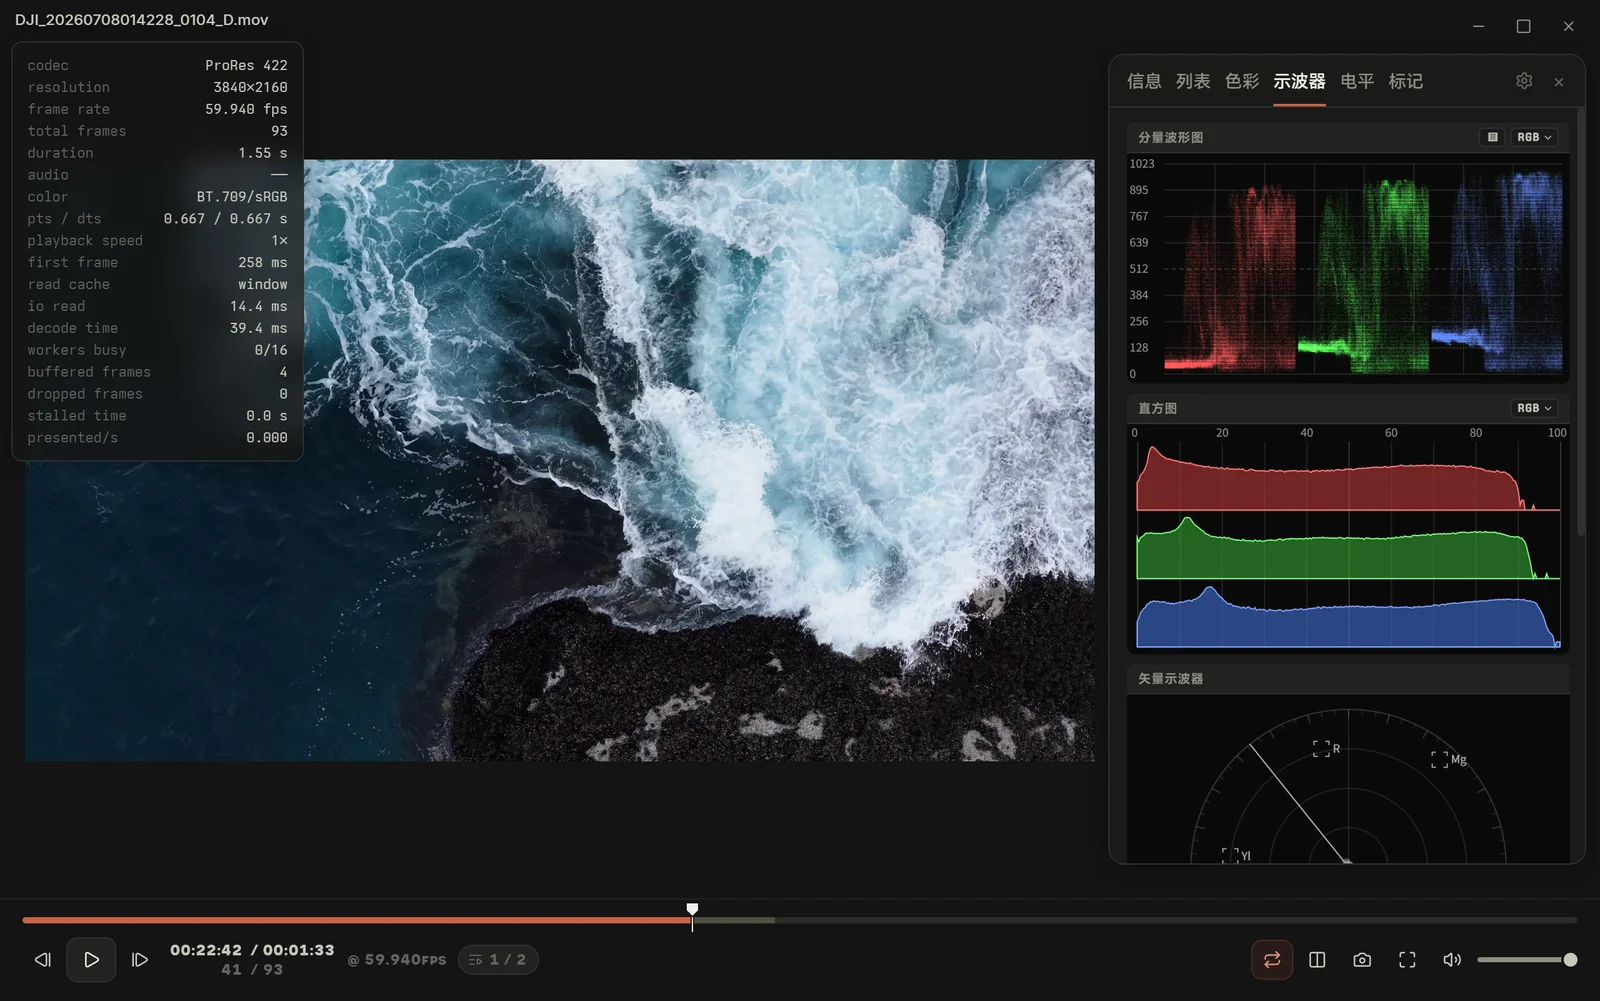
Task: Click the red histogram channel
Action: (x=1348, y=479)
